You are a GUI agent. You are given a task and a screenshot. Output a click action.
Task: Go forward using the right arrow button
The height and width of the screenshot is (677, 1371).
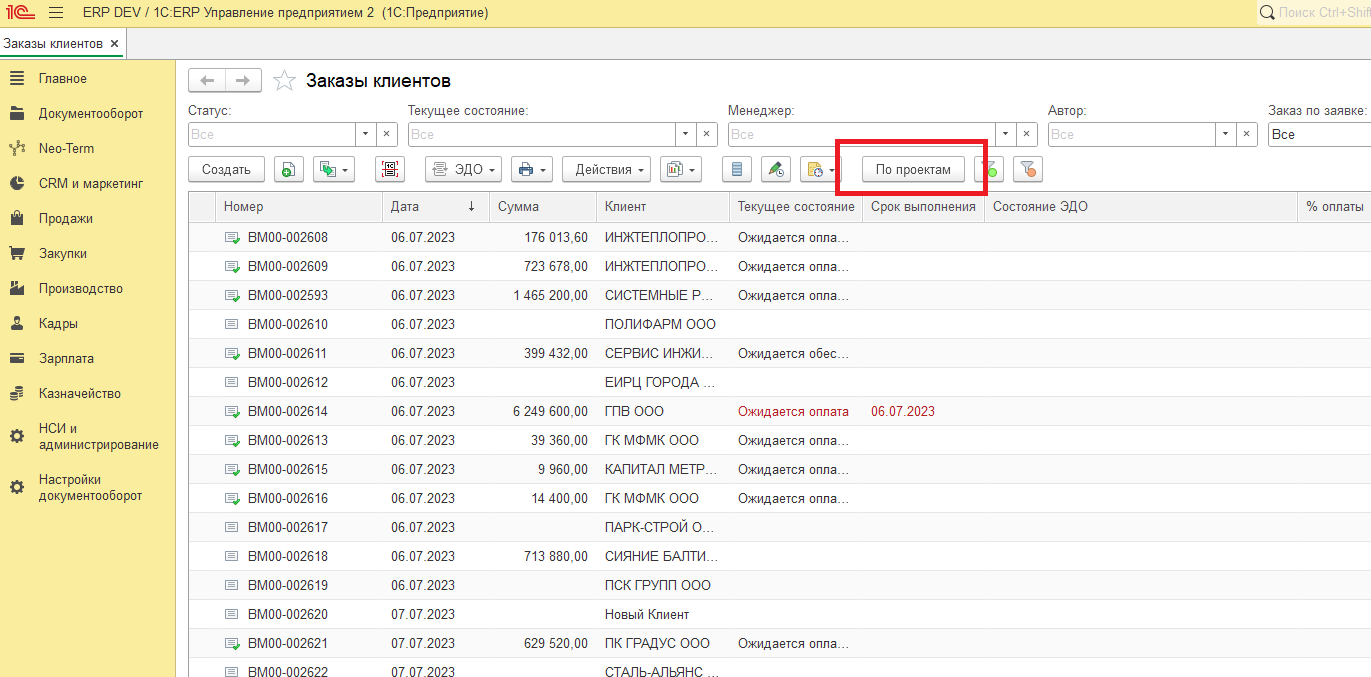pyautogui.click(x=243, y=81)
